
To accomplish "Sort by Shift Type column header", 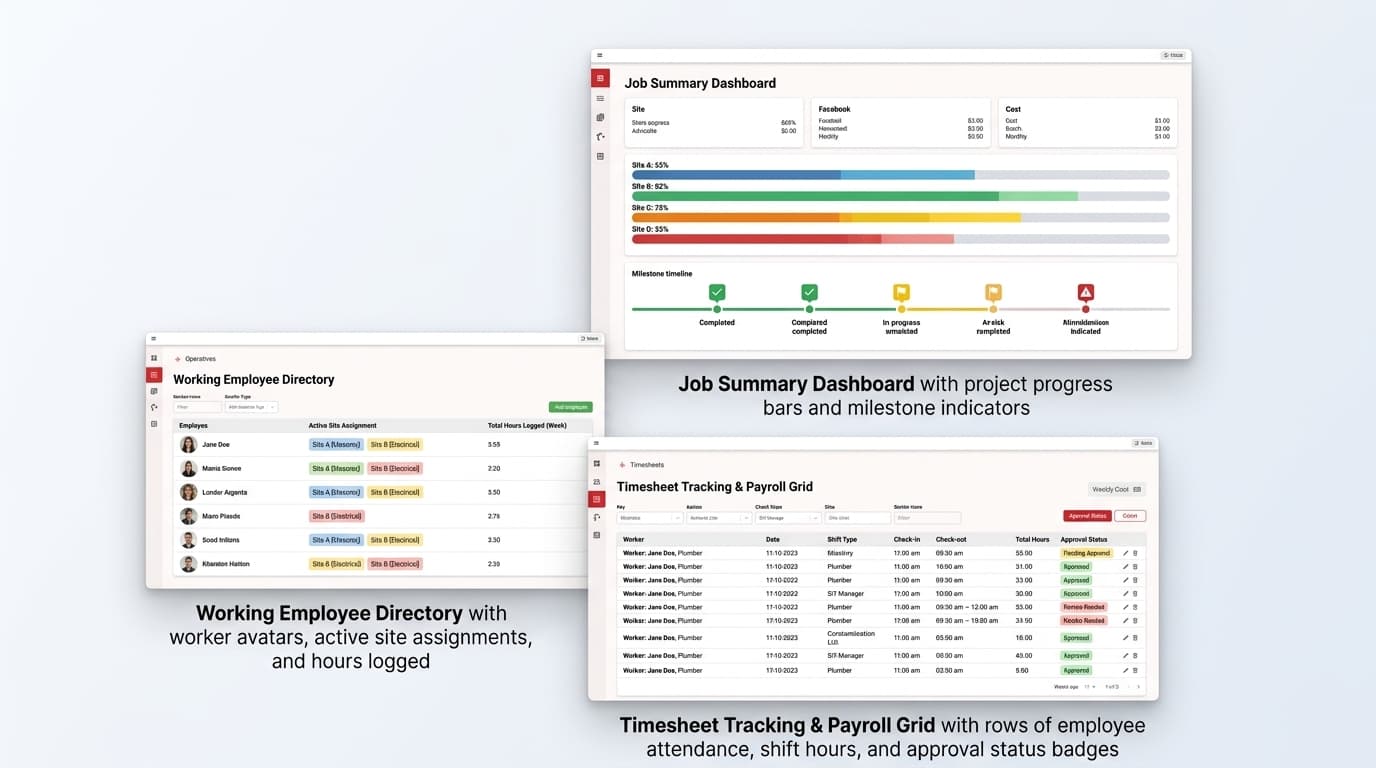I will pos(842,539).
